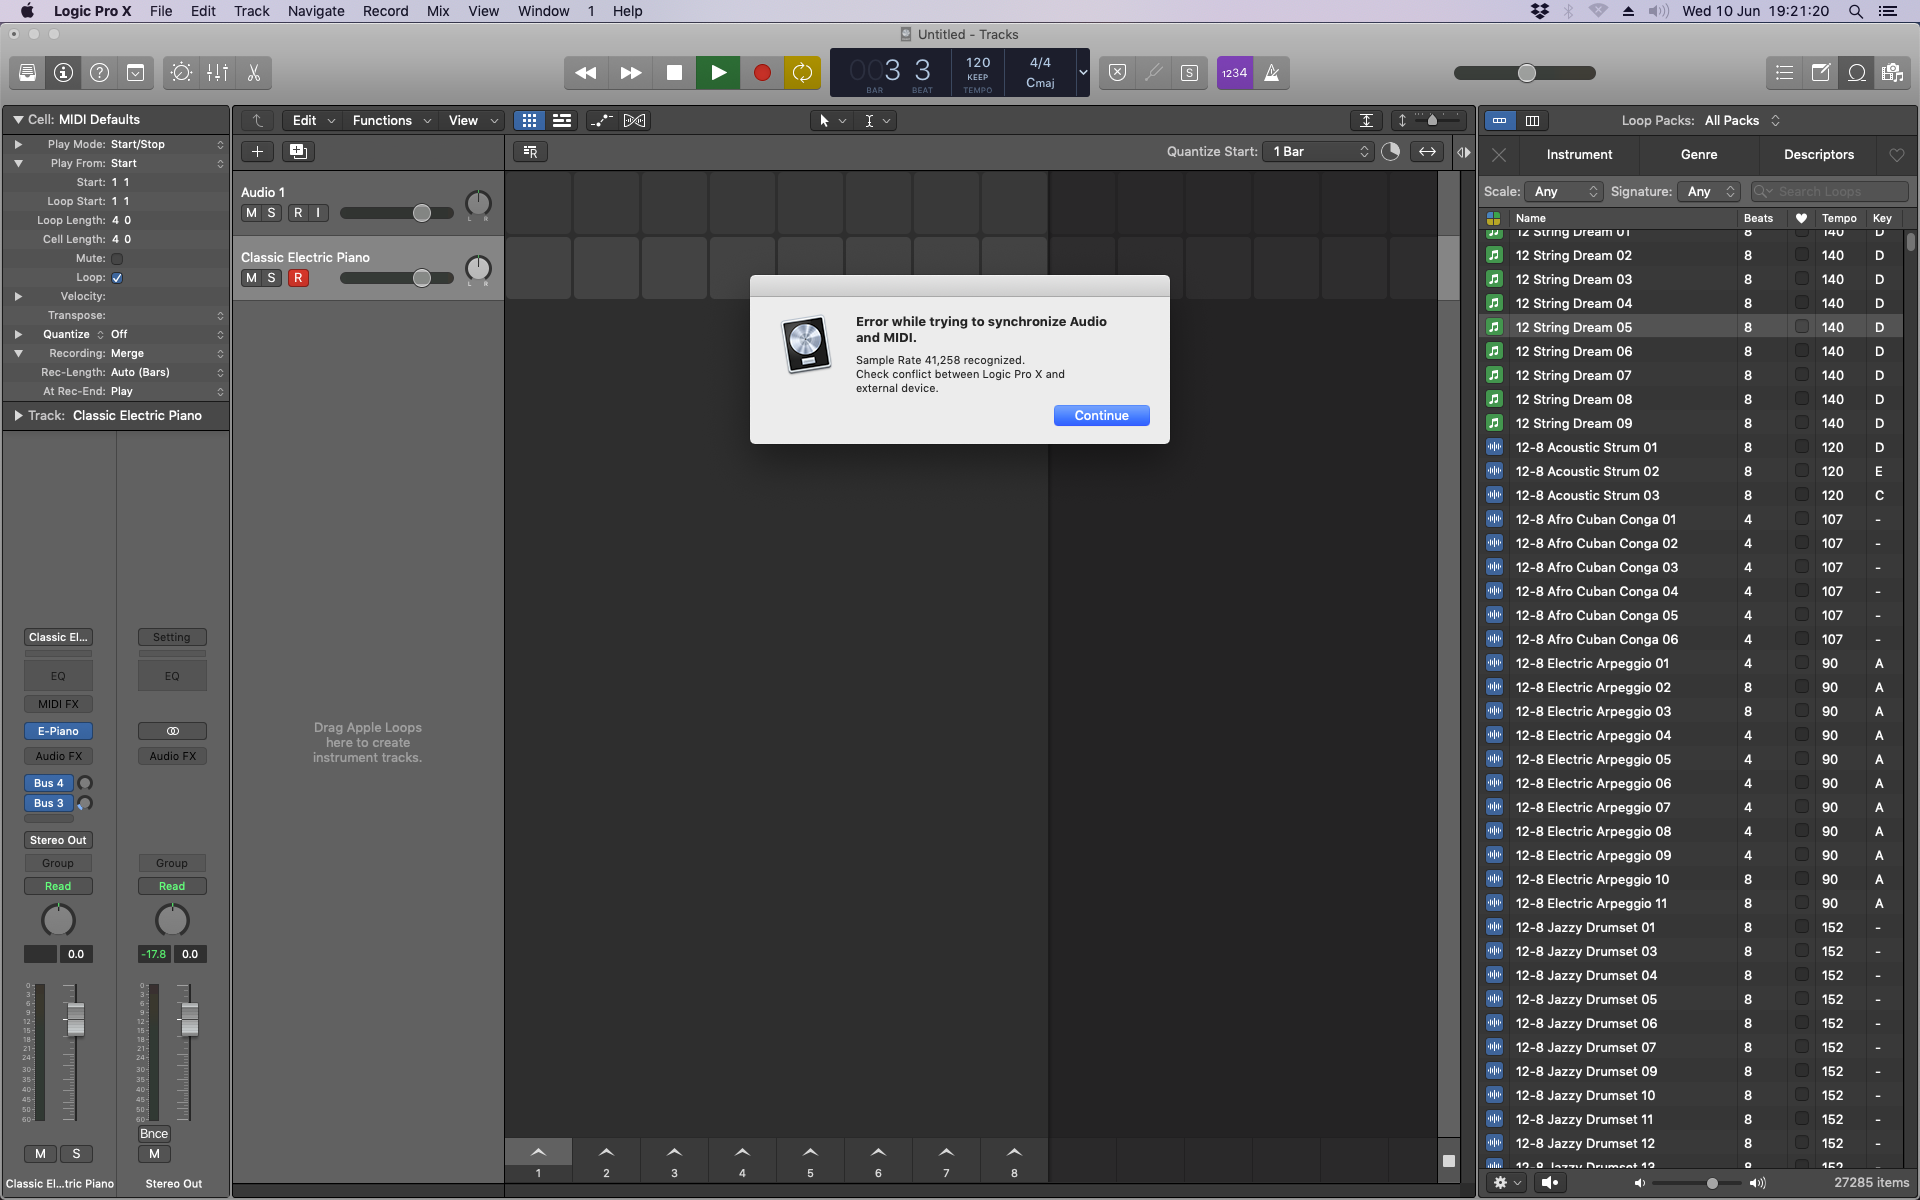Open the Editors scissors icon
The height and width of the screenshot is (1200, 1920).
coord(253,73)
